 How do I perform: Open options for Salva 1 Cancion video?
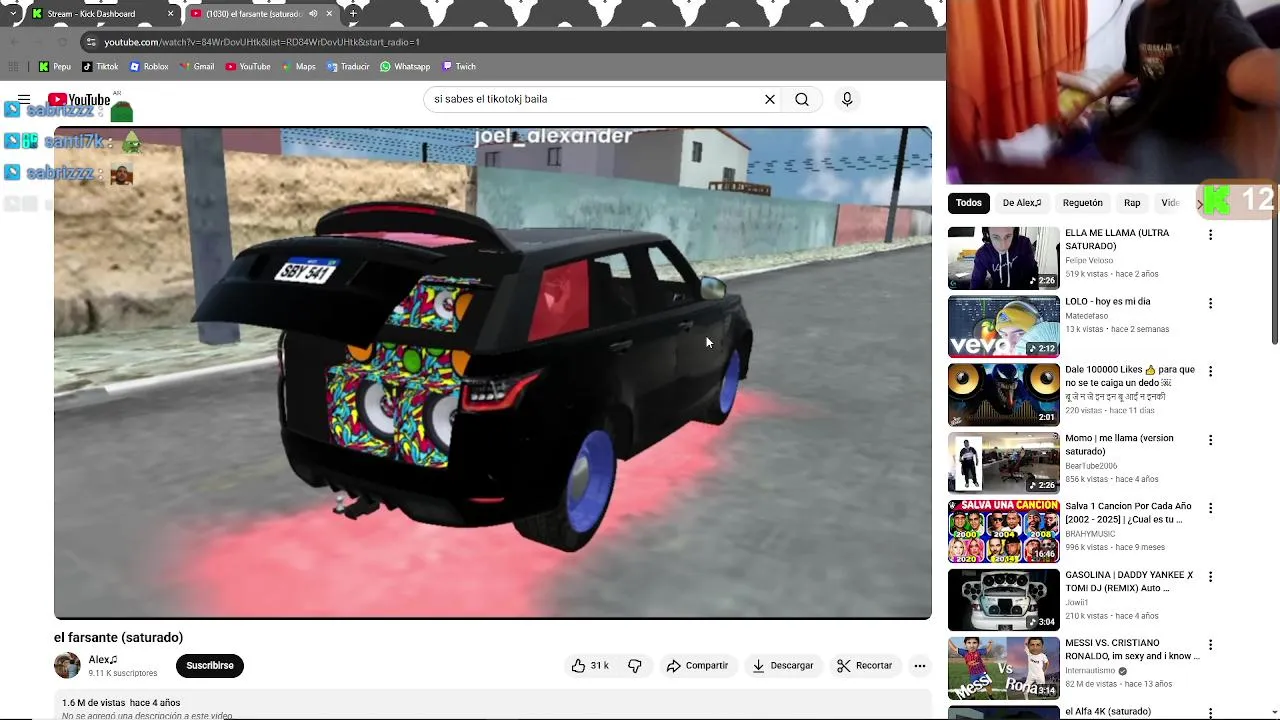[1211, 508]
